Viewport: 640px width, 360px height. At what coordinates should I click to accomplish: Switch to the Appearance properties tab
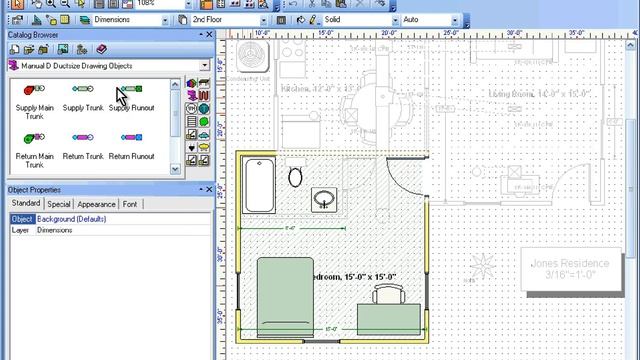[x=96, y=204]
